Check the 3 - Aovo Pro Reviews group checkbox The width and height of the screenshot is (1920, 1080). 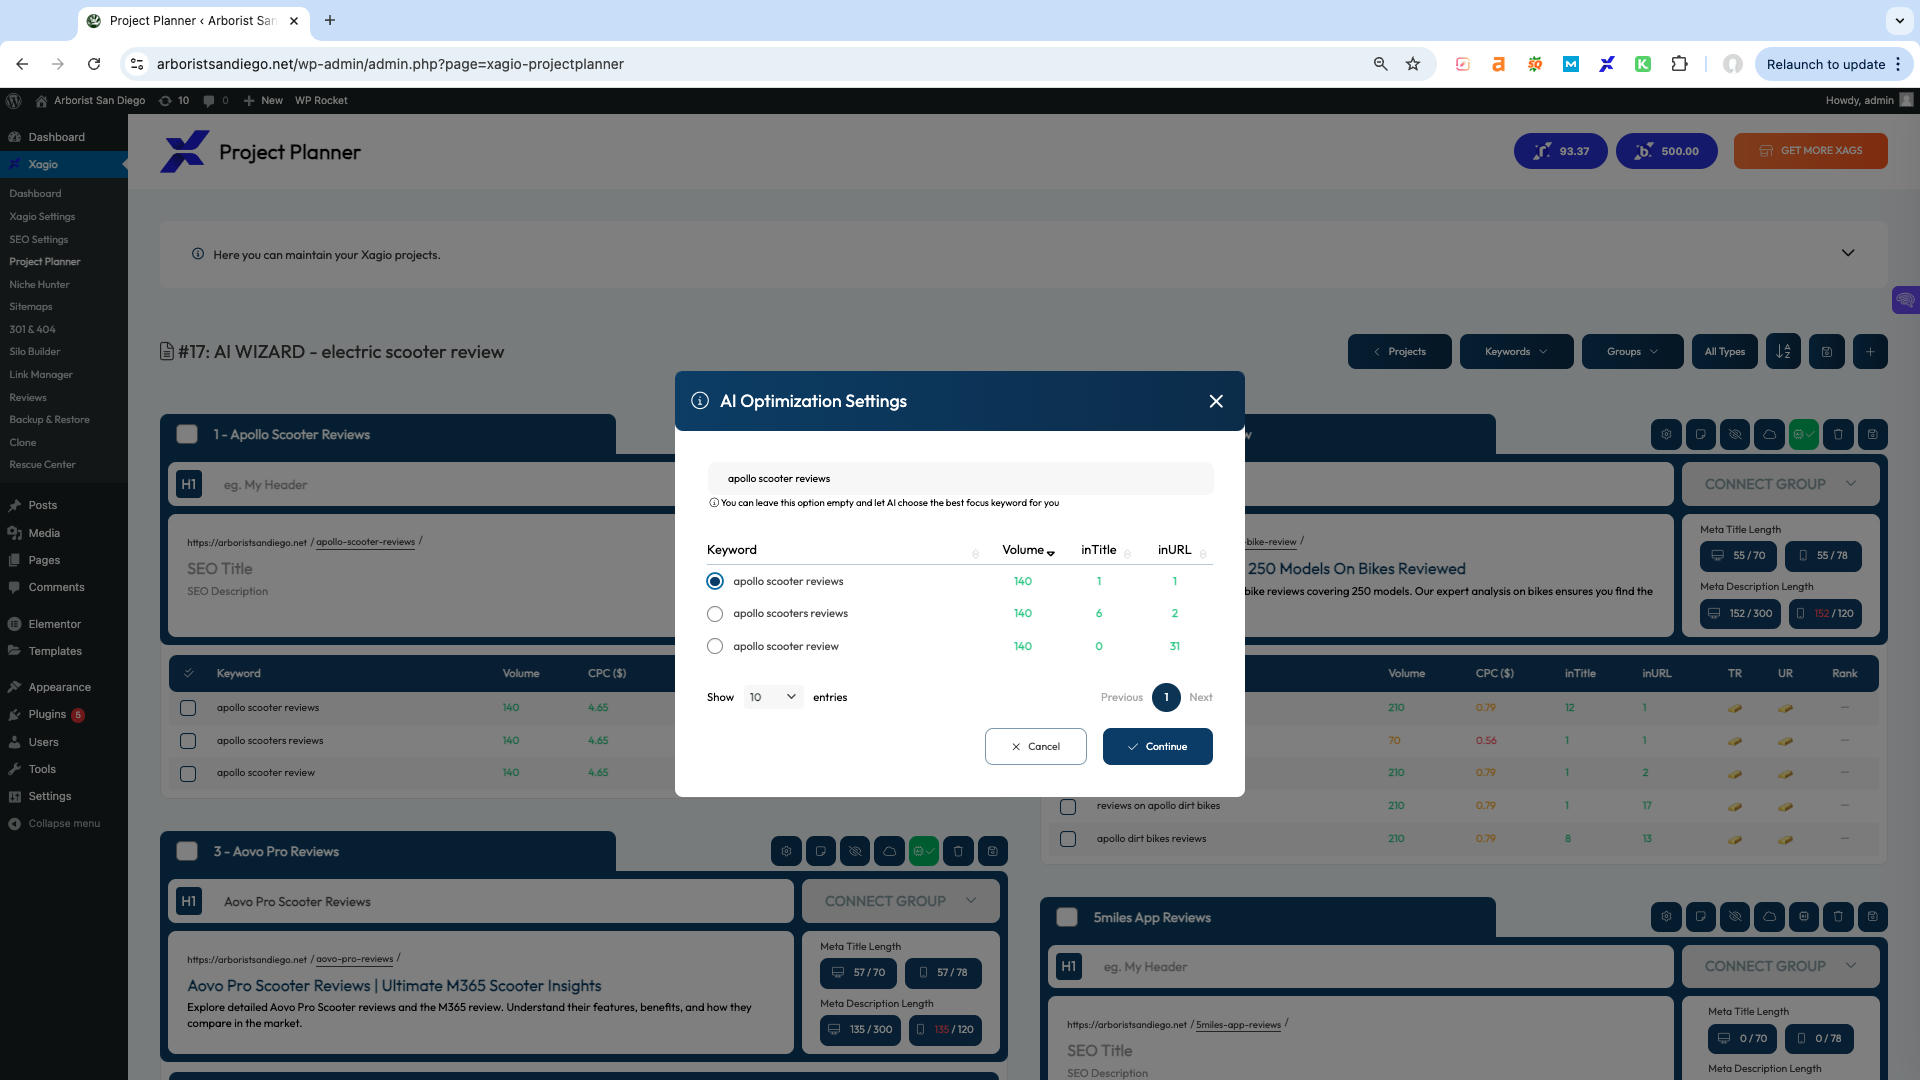[187, 851]
